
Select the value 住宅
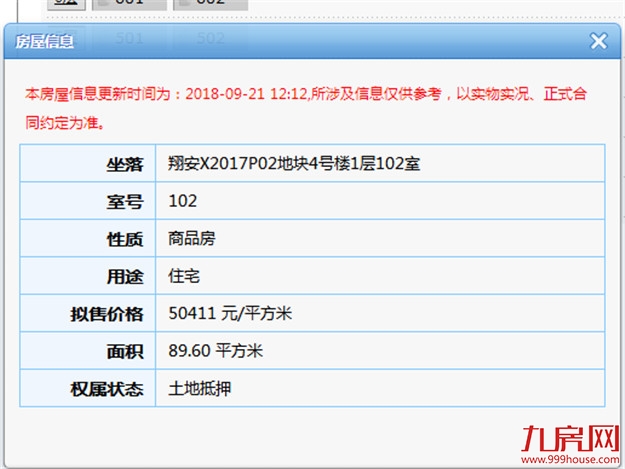(x=184, y=276)
